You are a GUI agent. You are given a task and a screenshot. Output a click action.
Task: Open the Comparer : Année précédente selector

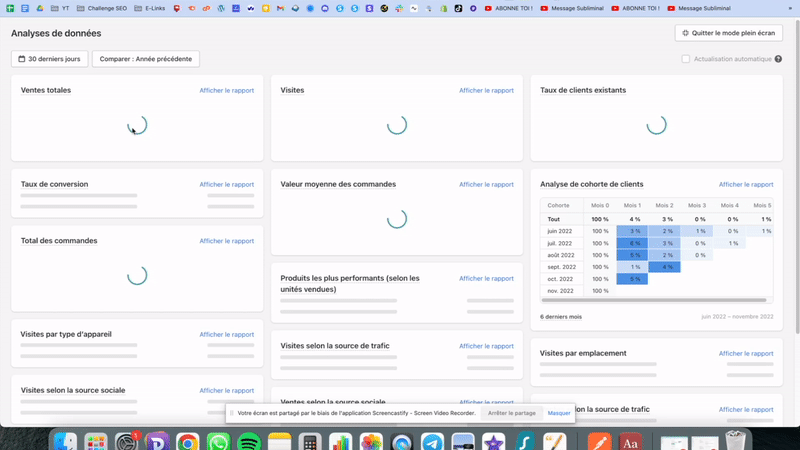click(x=145, y=59)
